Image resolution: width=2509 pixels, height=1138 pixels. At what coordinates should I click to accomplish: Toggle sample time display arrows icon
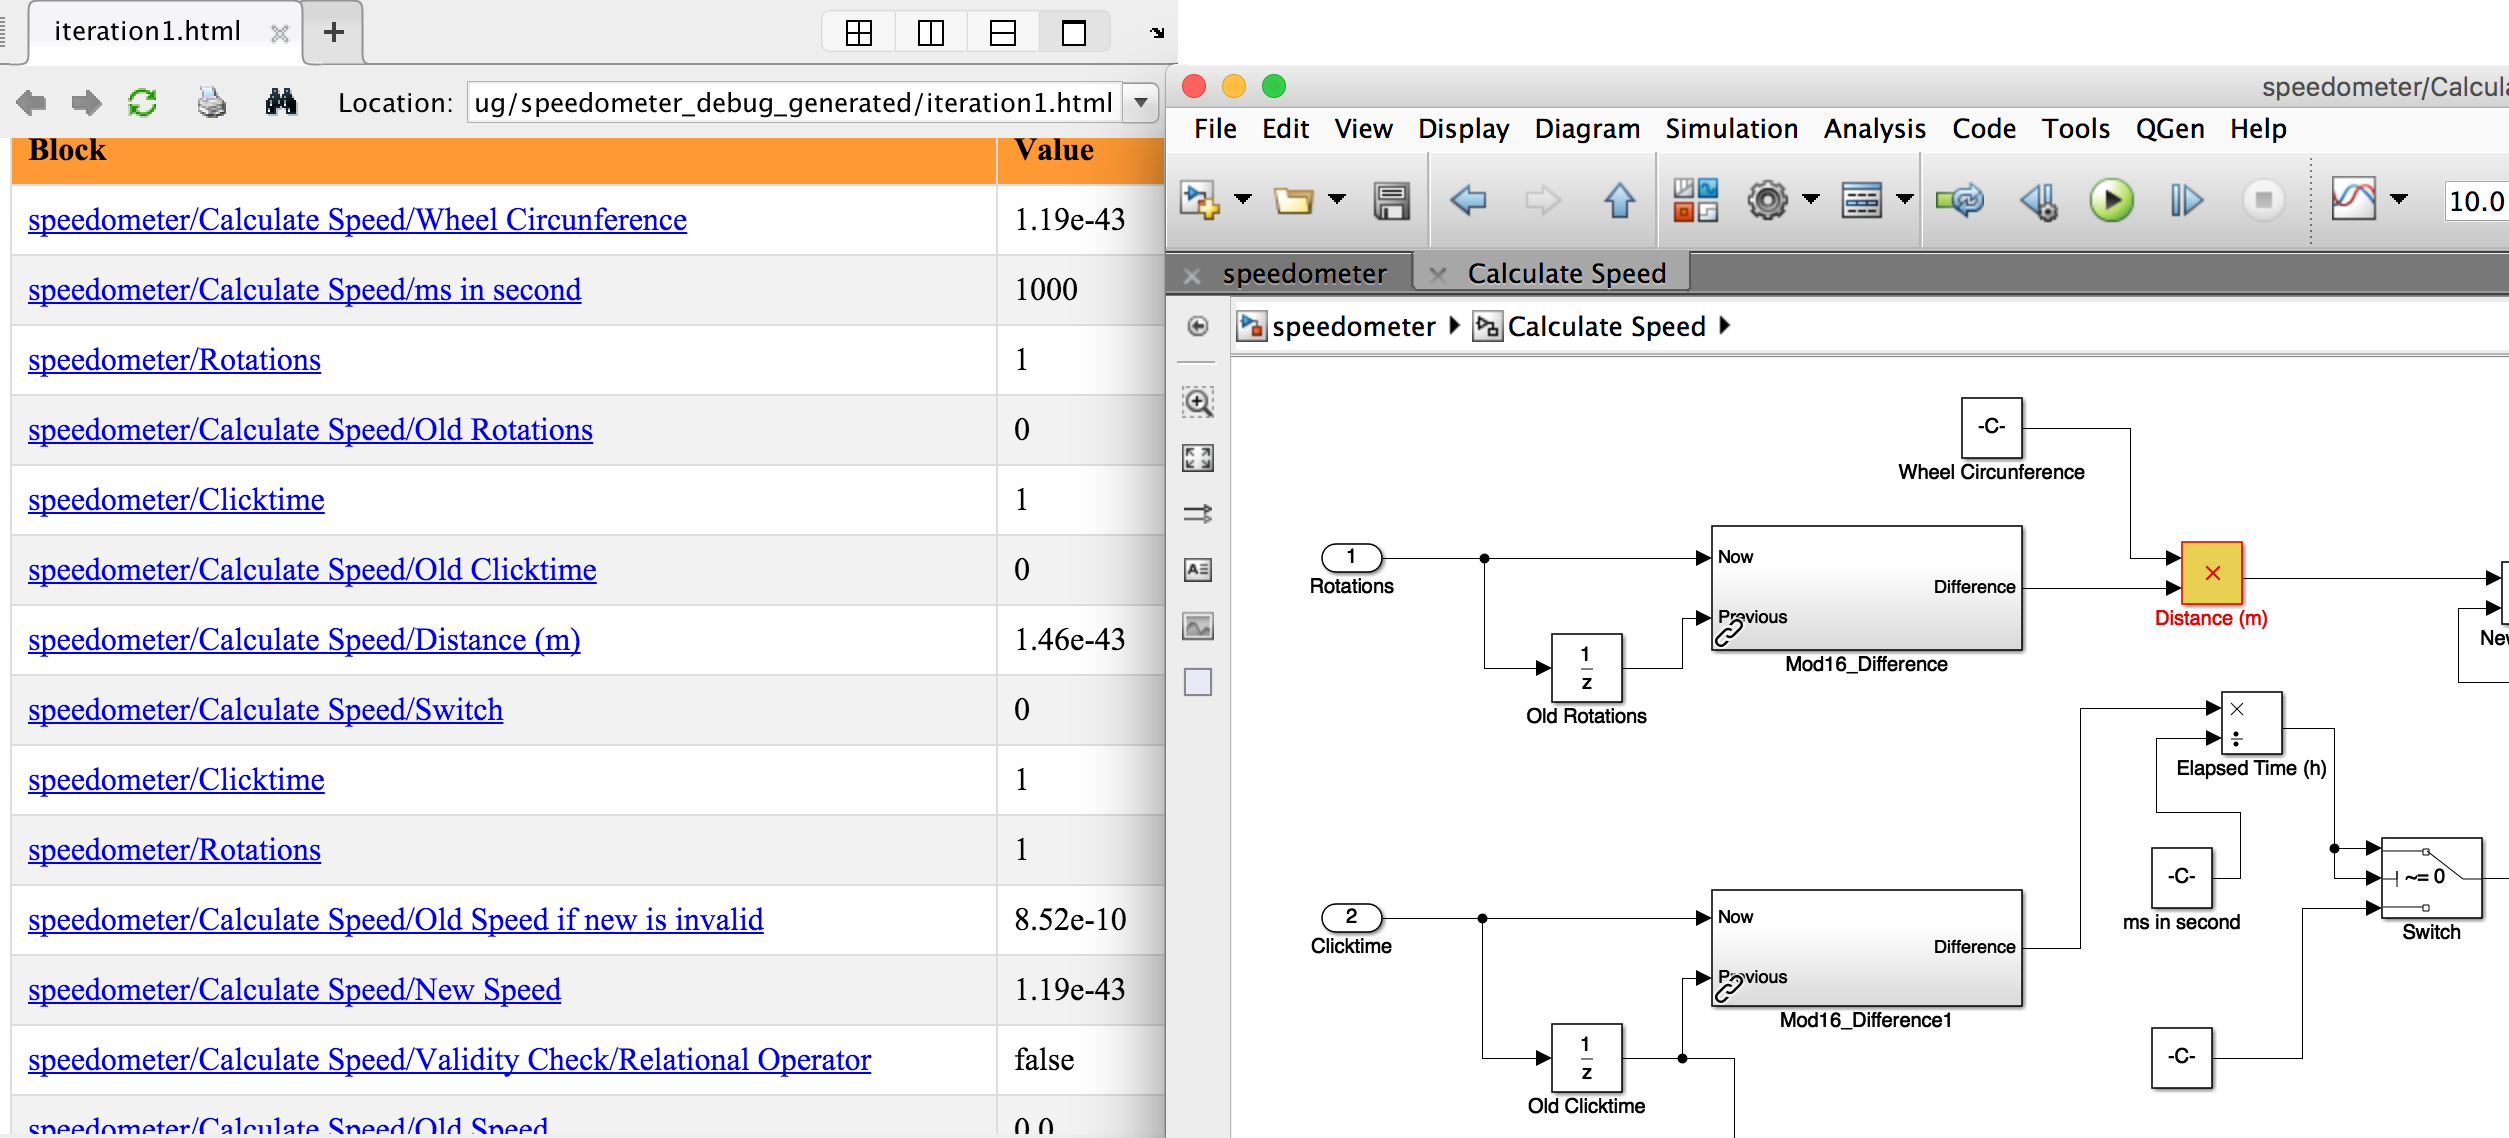1197,514
